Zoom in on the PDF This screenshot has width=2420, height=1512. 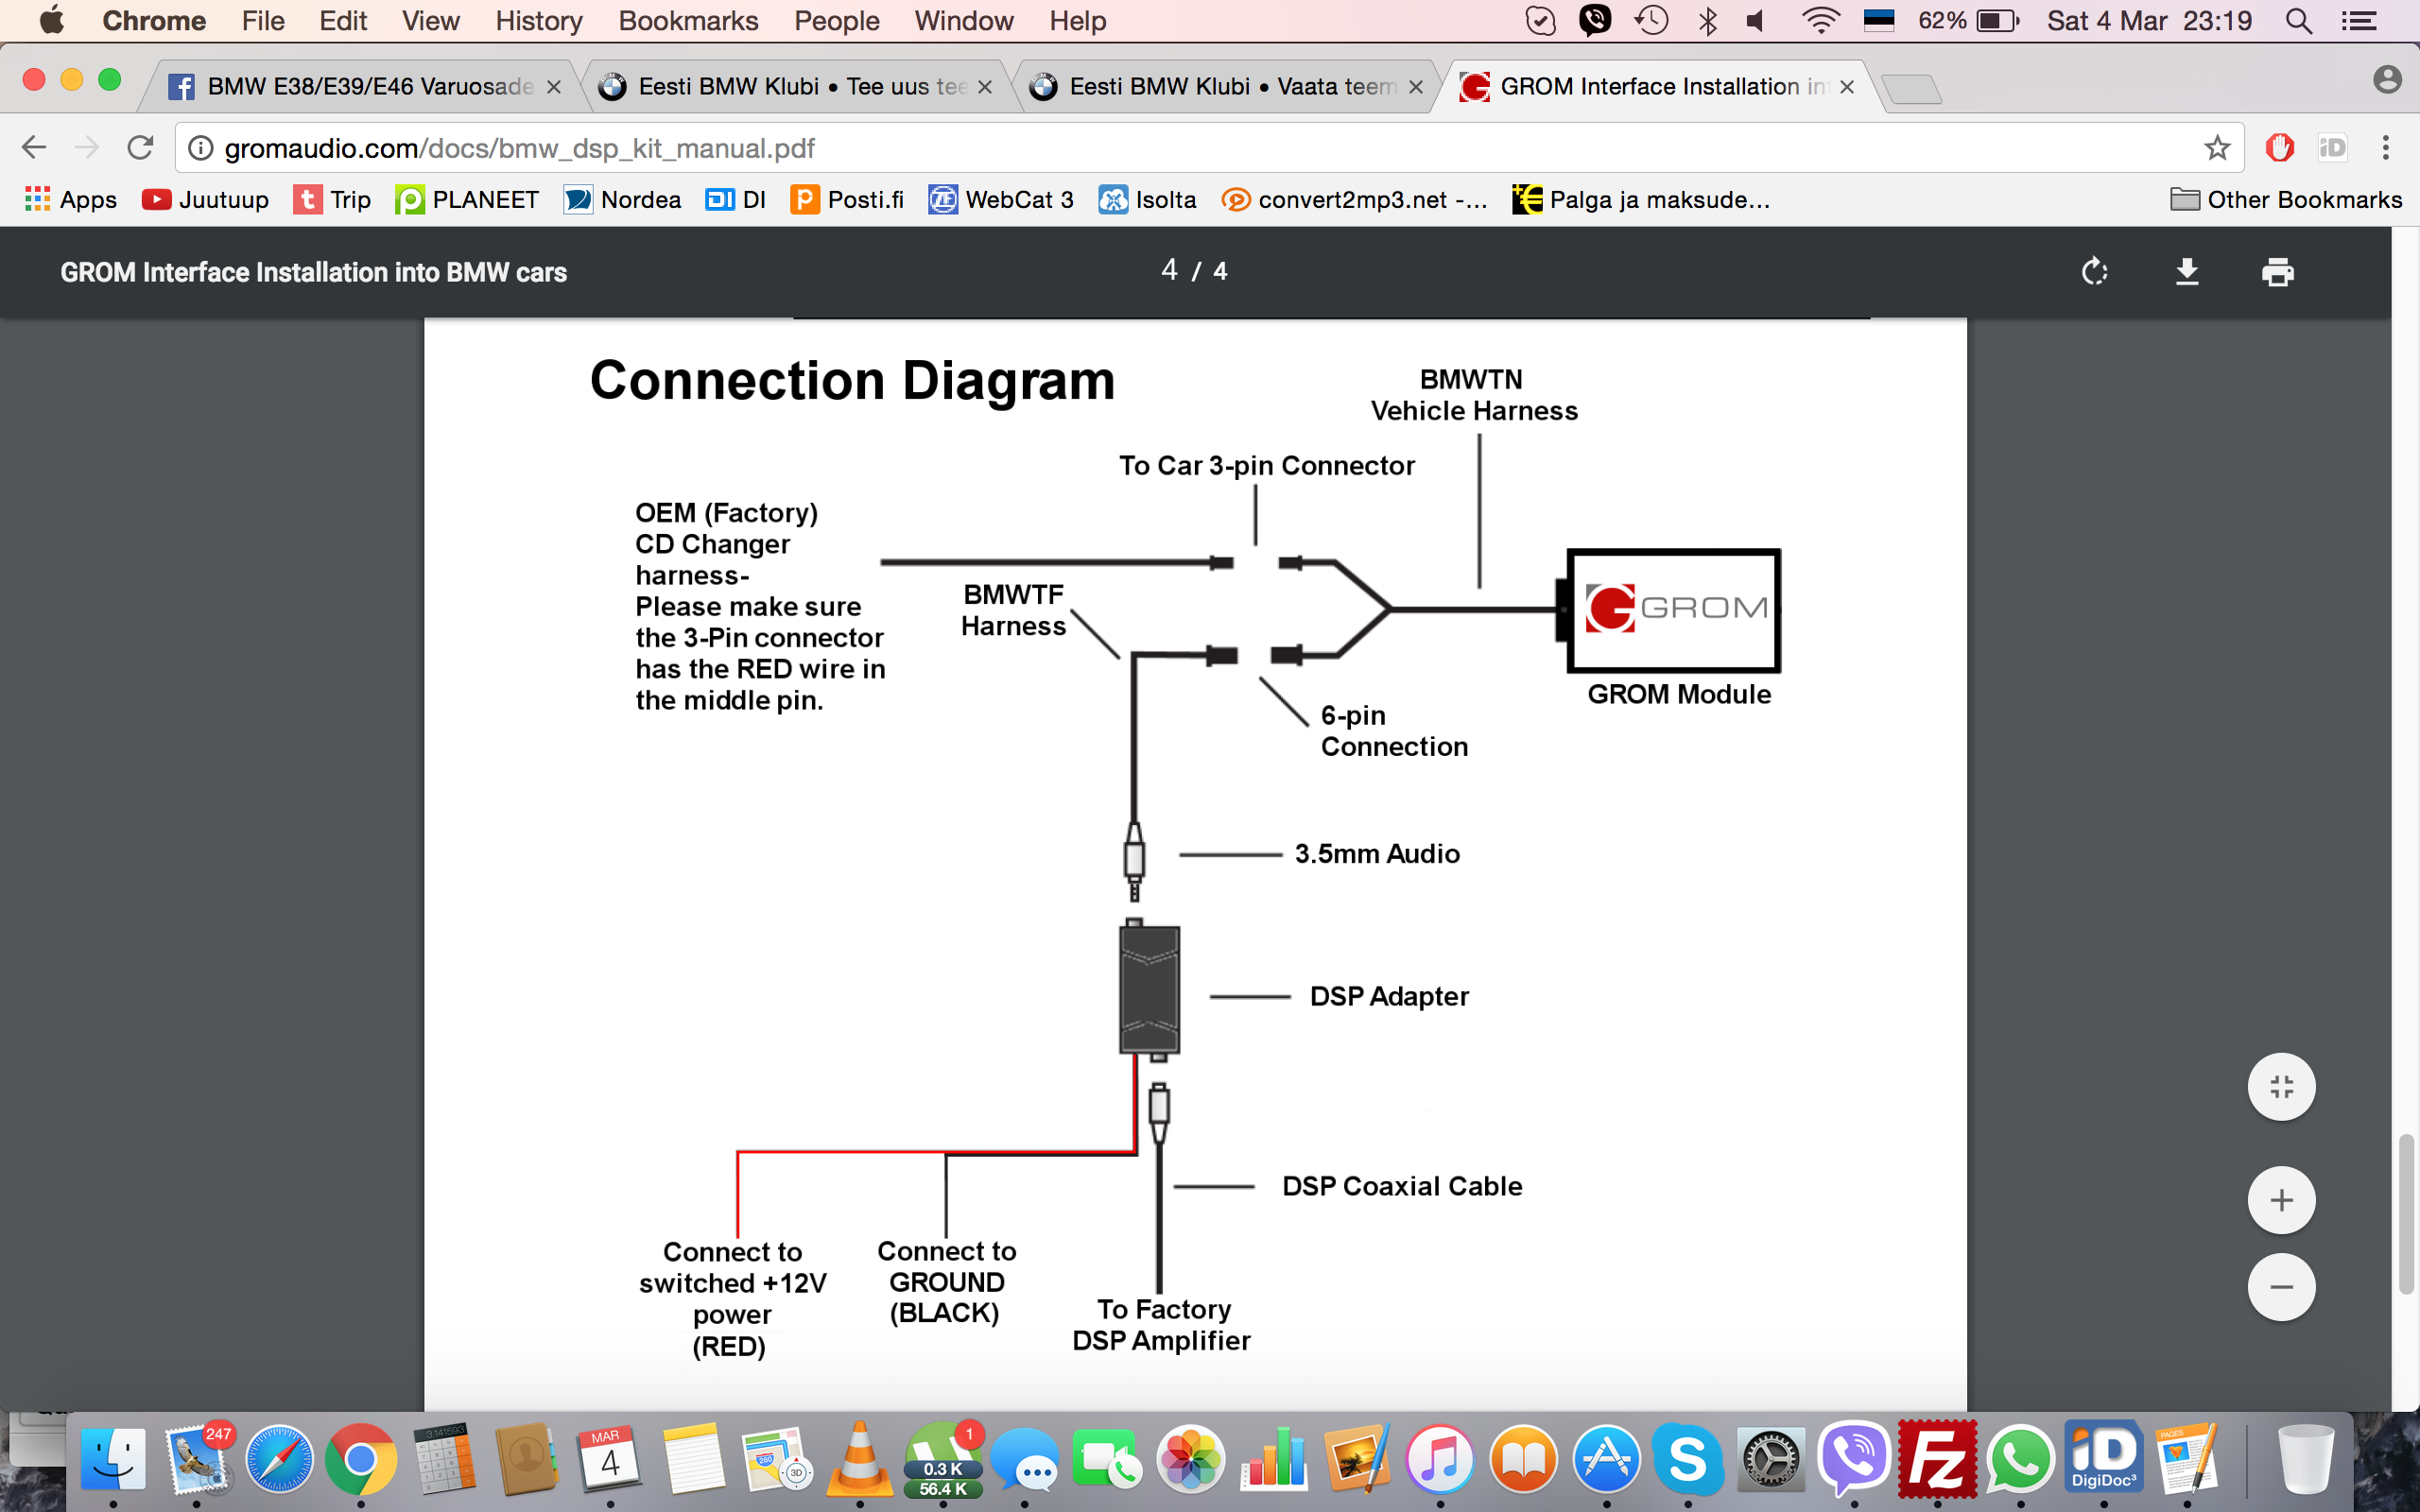[2281, 1200]
